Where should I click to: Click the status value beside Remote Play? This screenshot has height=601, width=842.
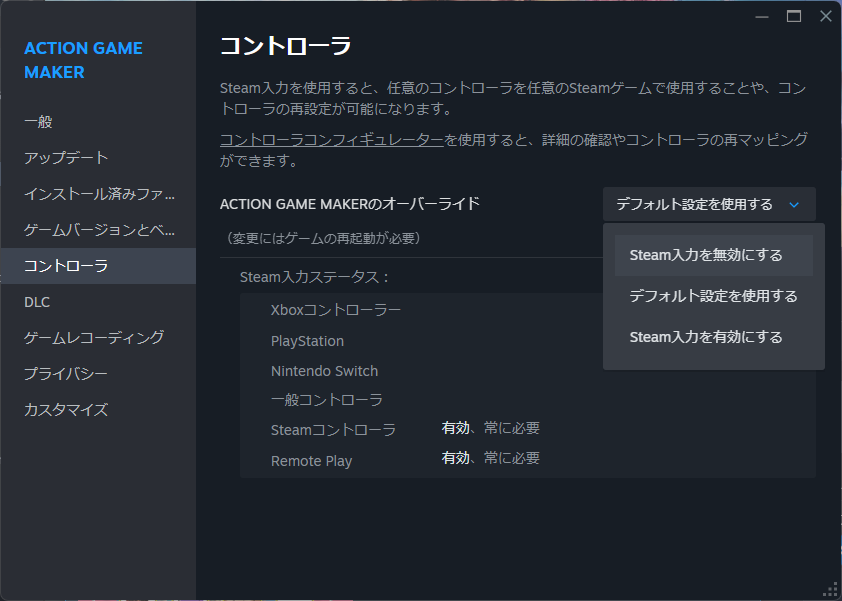tap(490, 458)
